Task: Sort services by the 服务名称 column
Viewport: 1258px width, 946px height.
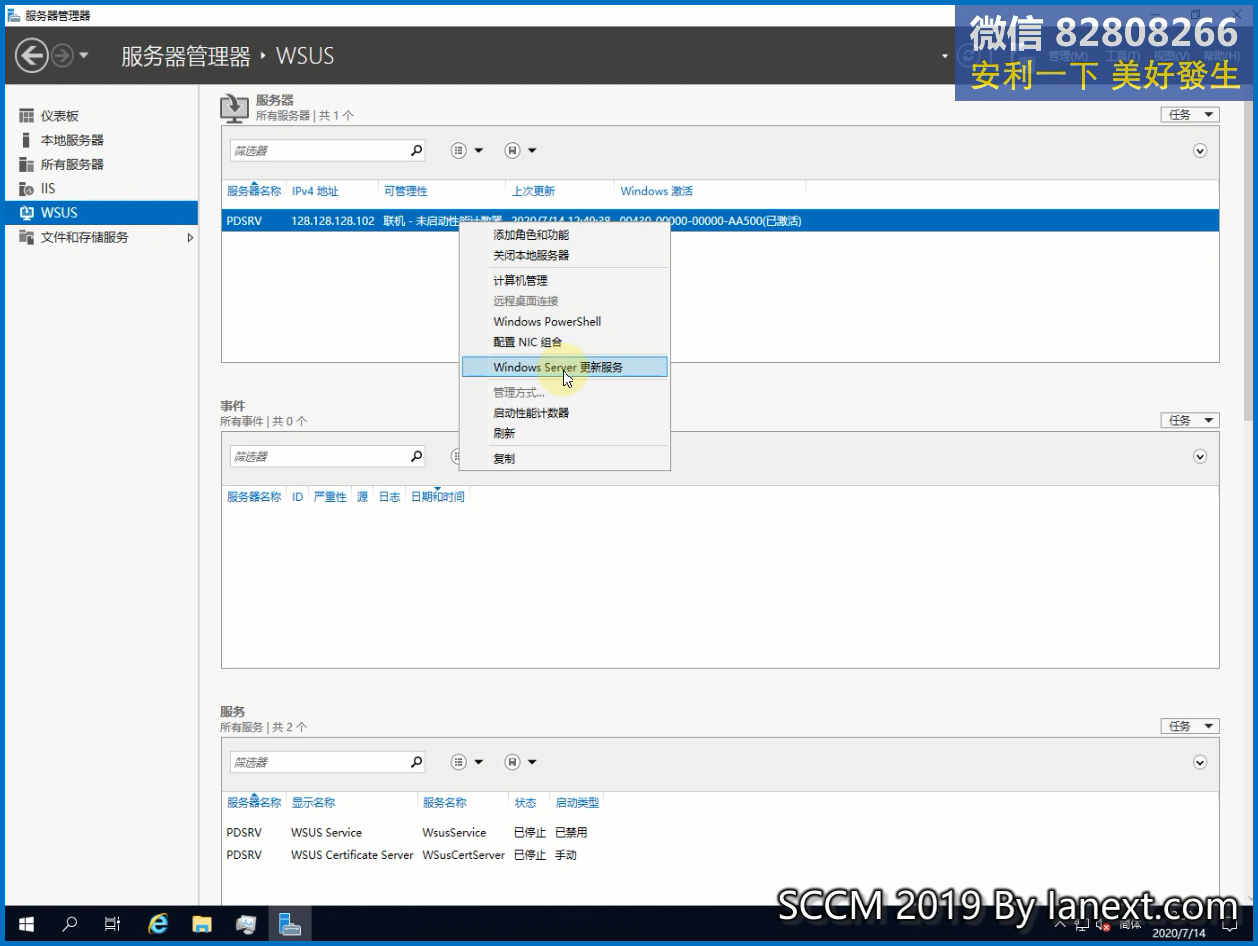Action: tap(445, 803)
